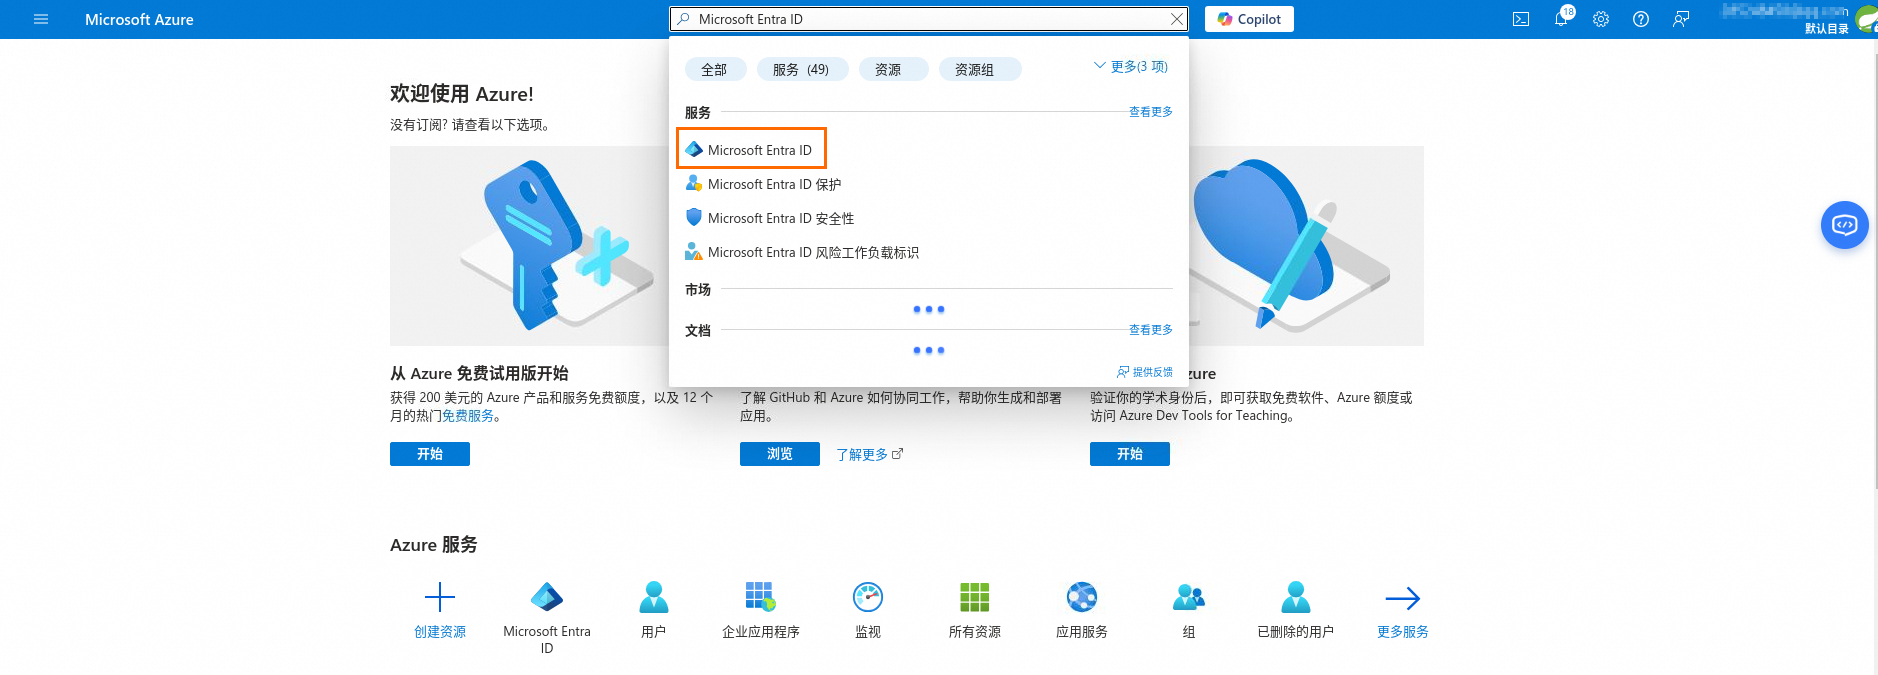1878x675 pixels.
Task: Open Microsoft Entra ID 安全性 result
Action: pyautogui.click(x=780, y=218)
